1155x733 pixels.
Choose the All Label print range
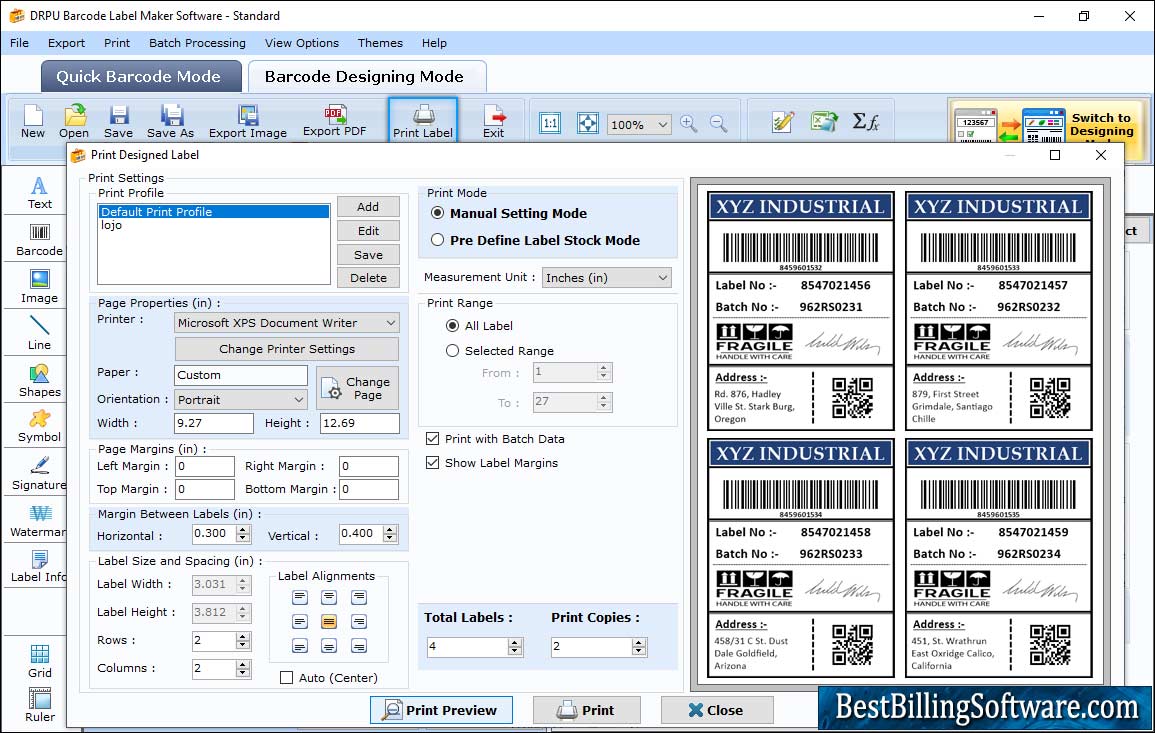click(x=452, y=326)
